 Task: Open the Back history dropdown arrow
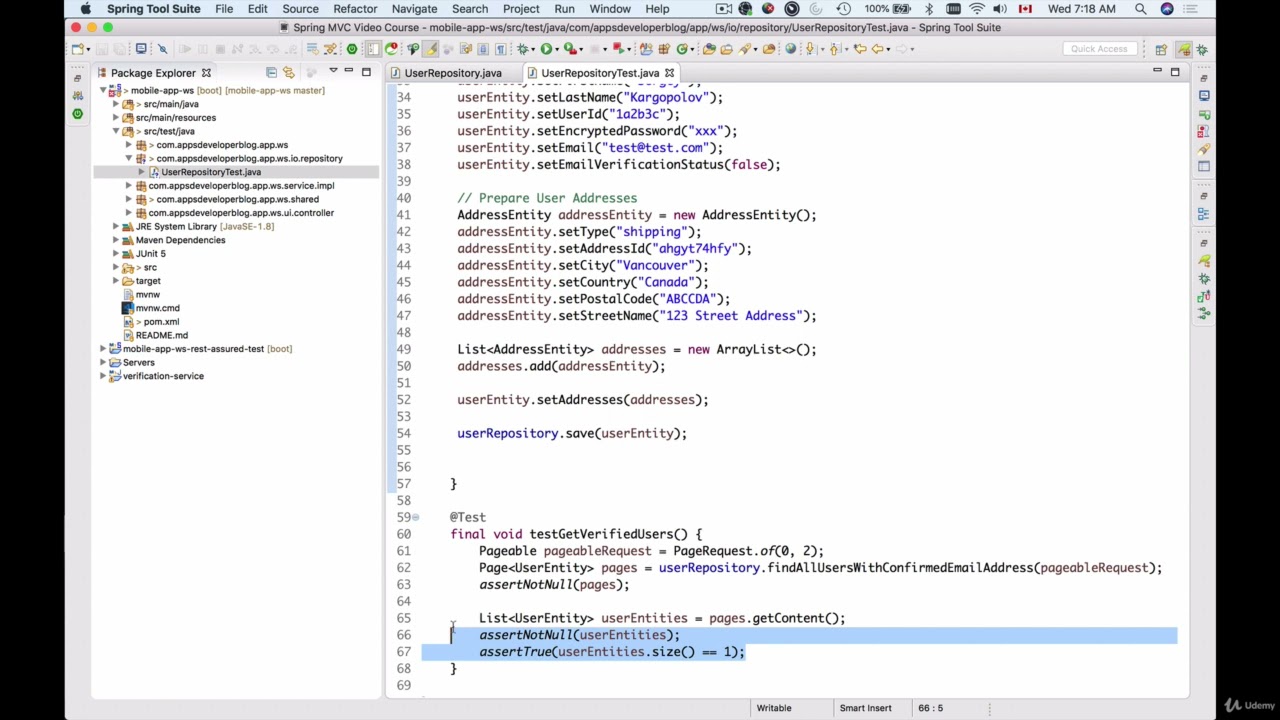[x=888, y=49]
